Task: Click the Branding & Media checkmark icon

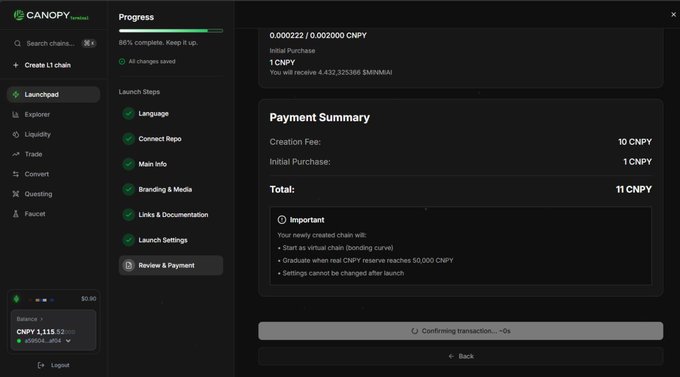Action: point(128,190)
